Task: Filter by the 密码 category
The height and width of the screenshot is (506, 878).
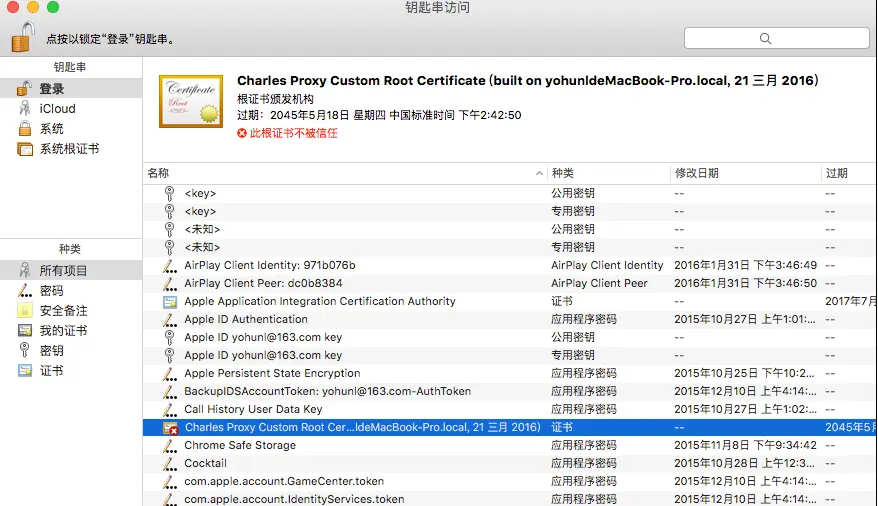Action: click(71, 291)
